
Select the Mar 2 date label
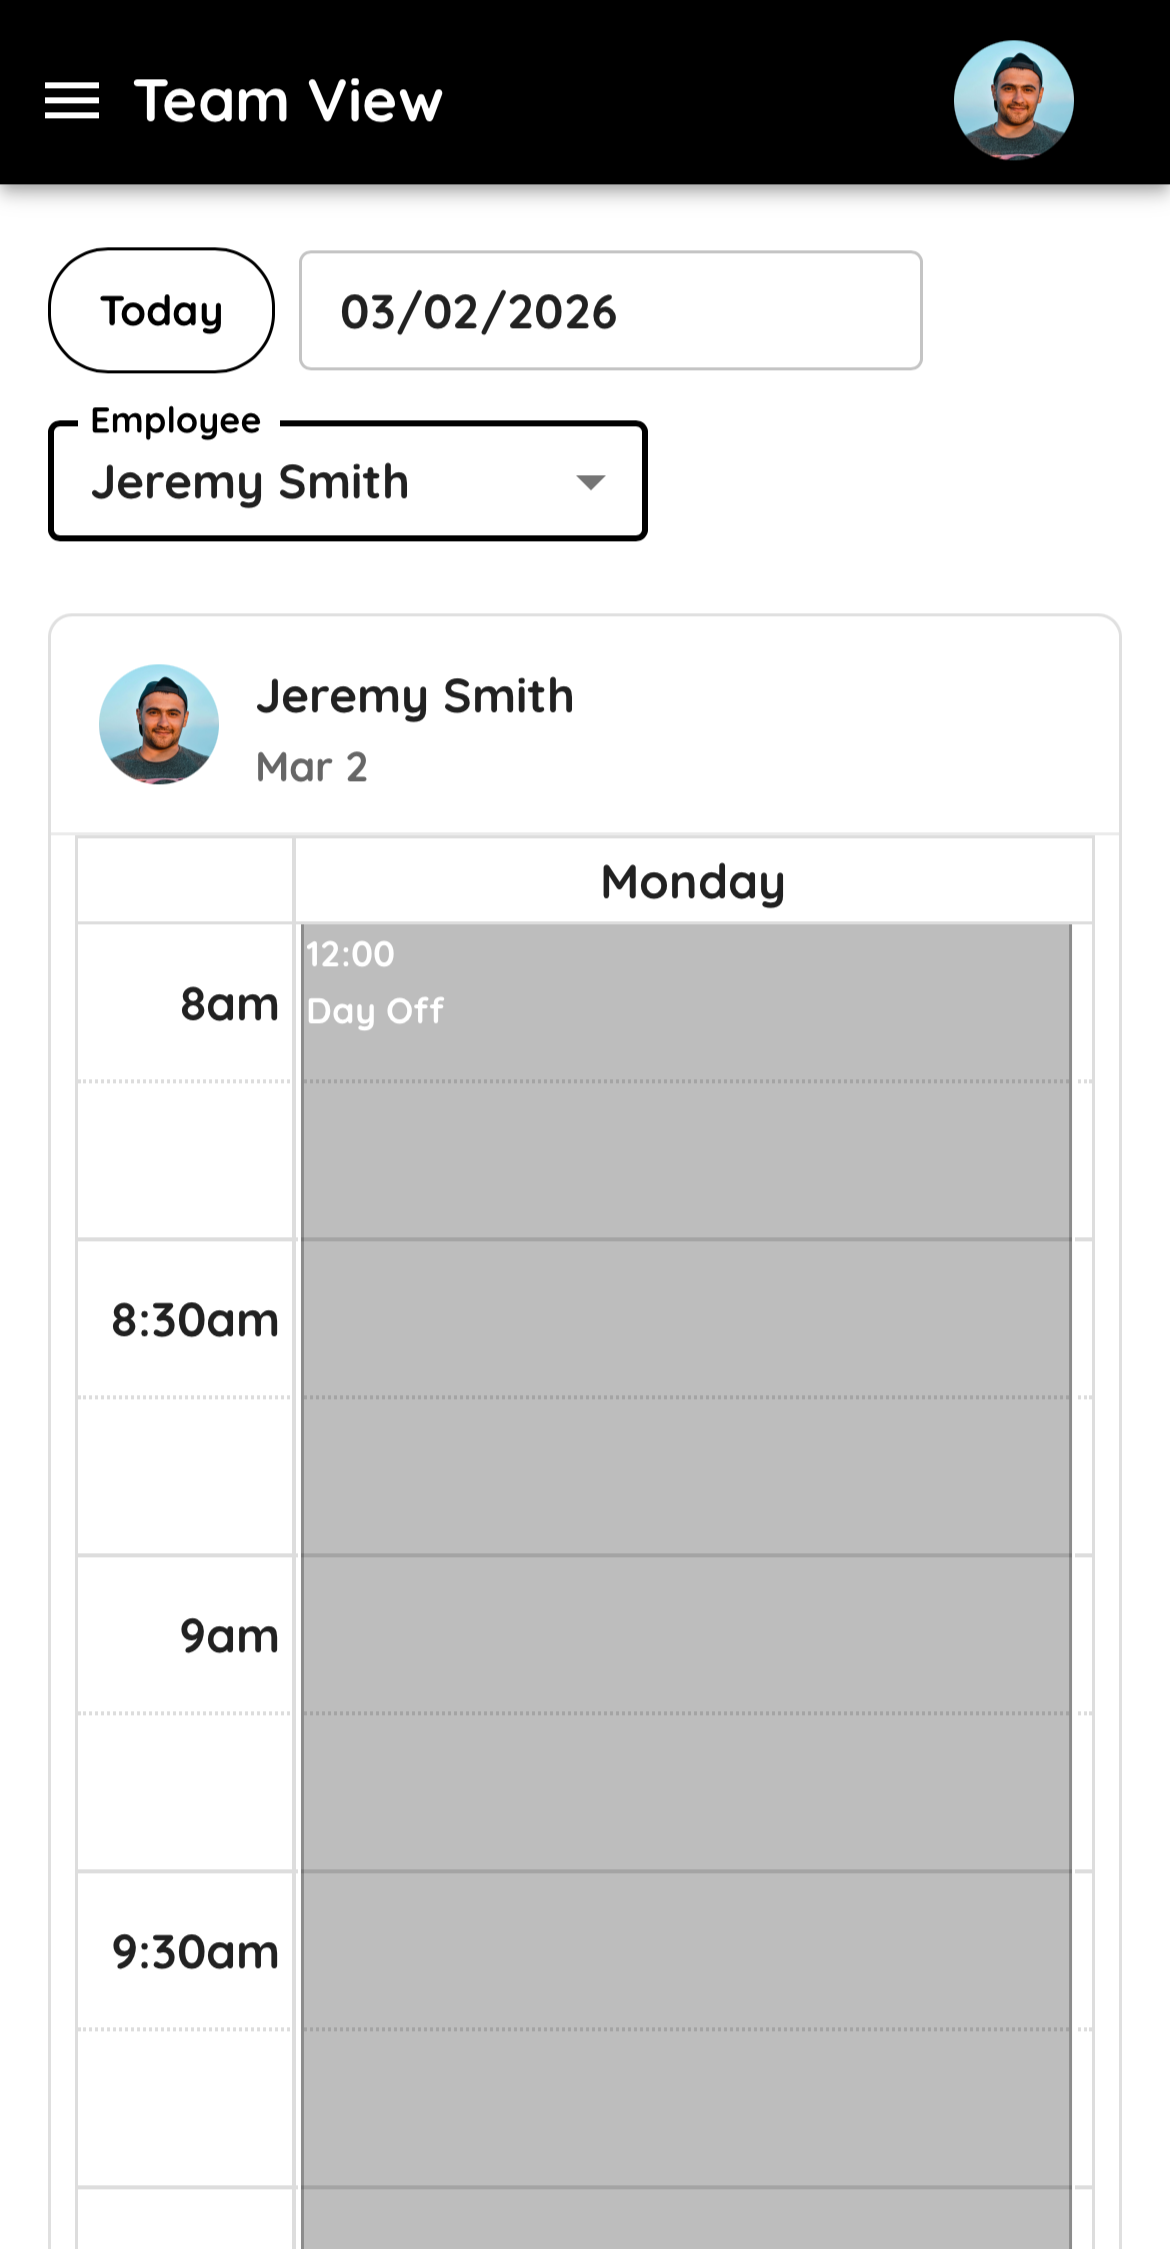[313, 766]
